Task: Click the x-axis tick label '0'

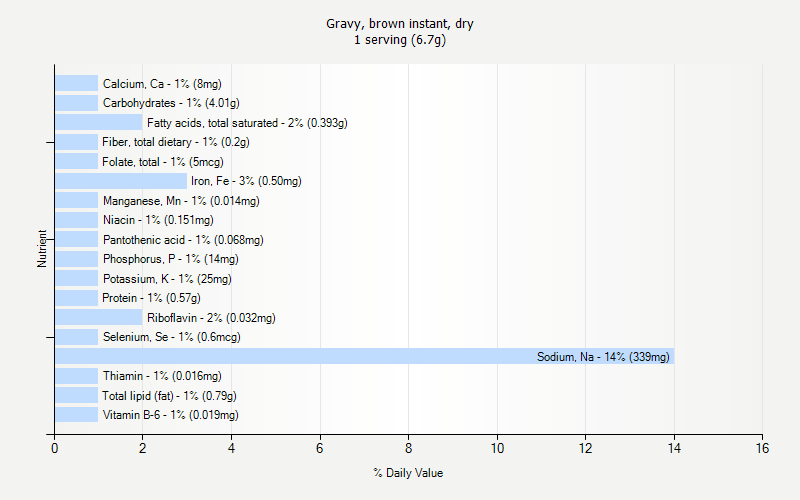Action: [x=55, y=448]
